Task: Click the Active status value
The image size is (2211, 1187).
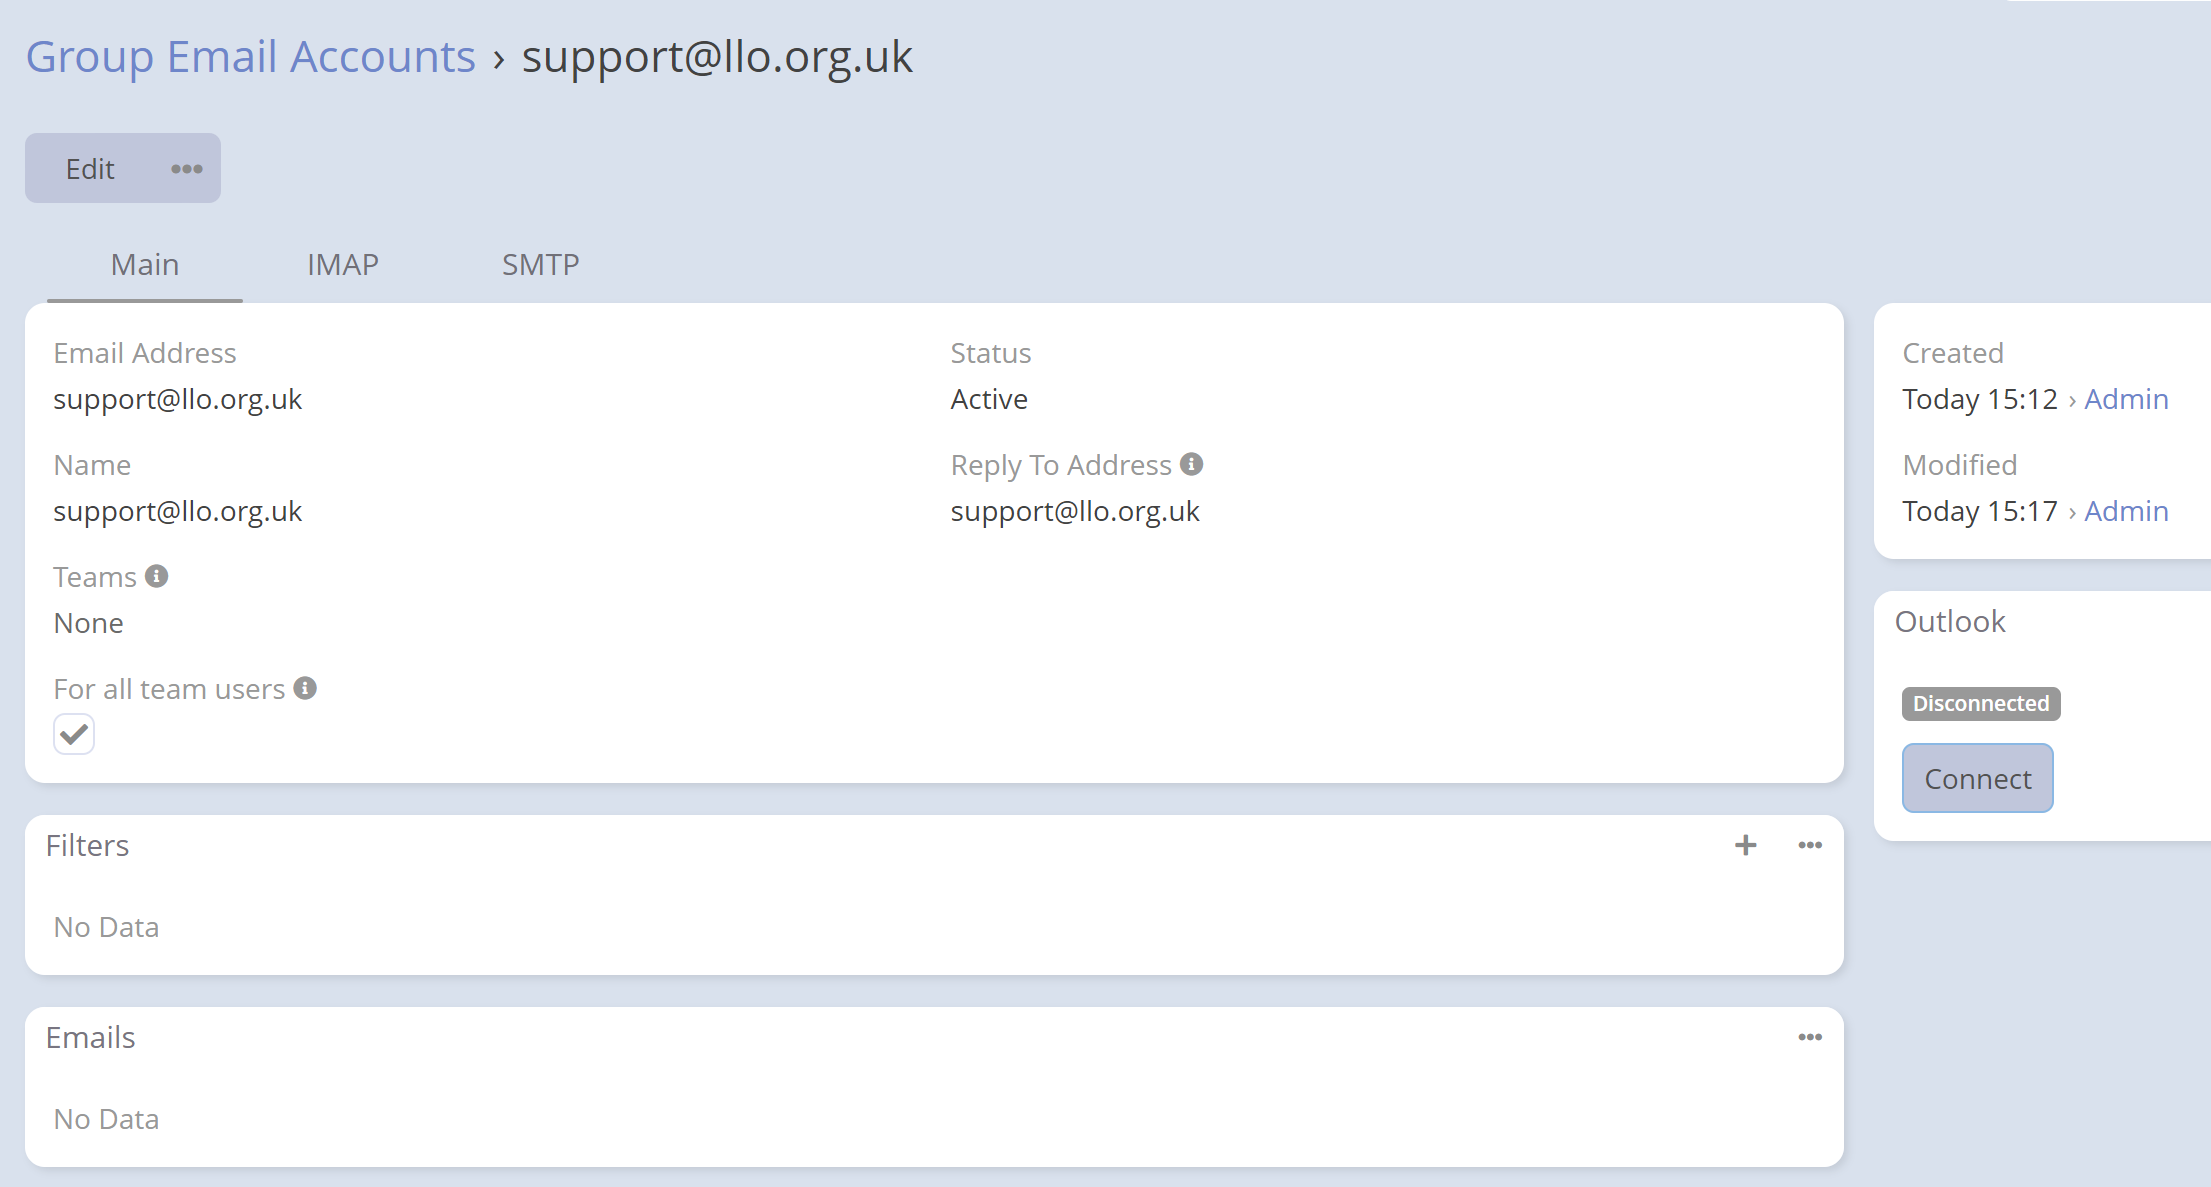Action: (x=989, y=399)
